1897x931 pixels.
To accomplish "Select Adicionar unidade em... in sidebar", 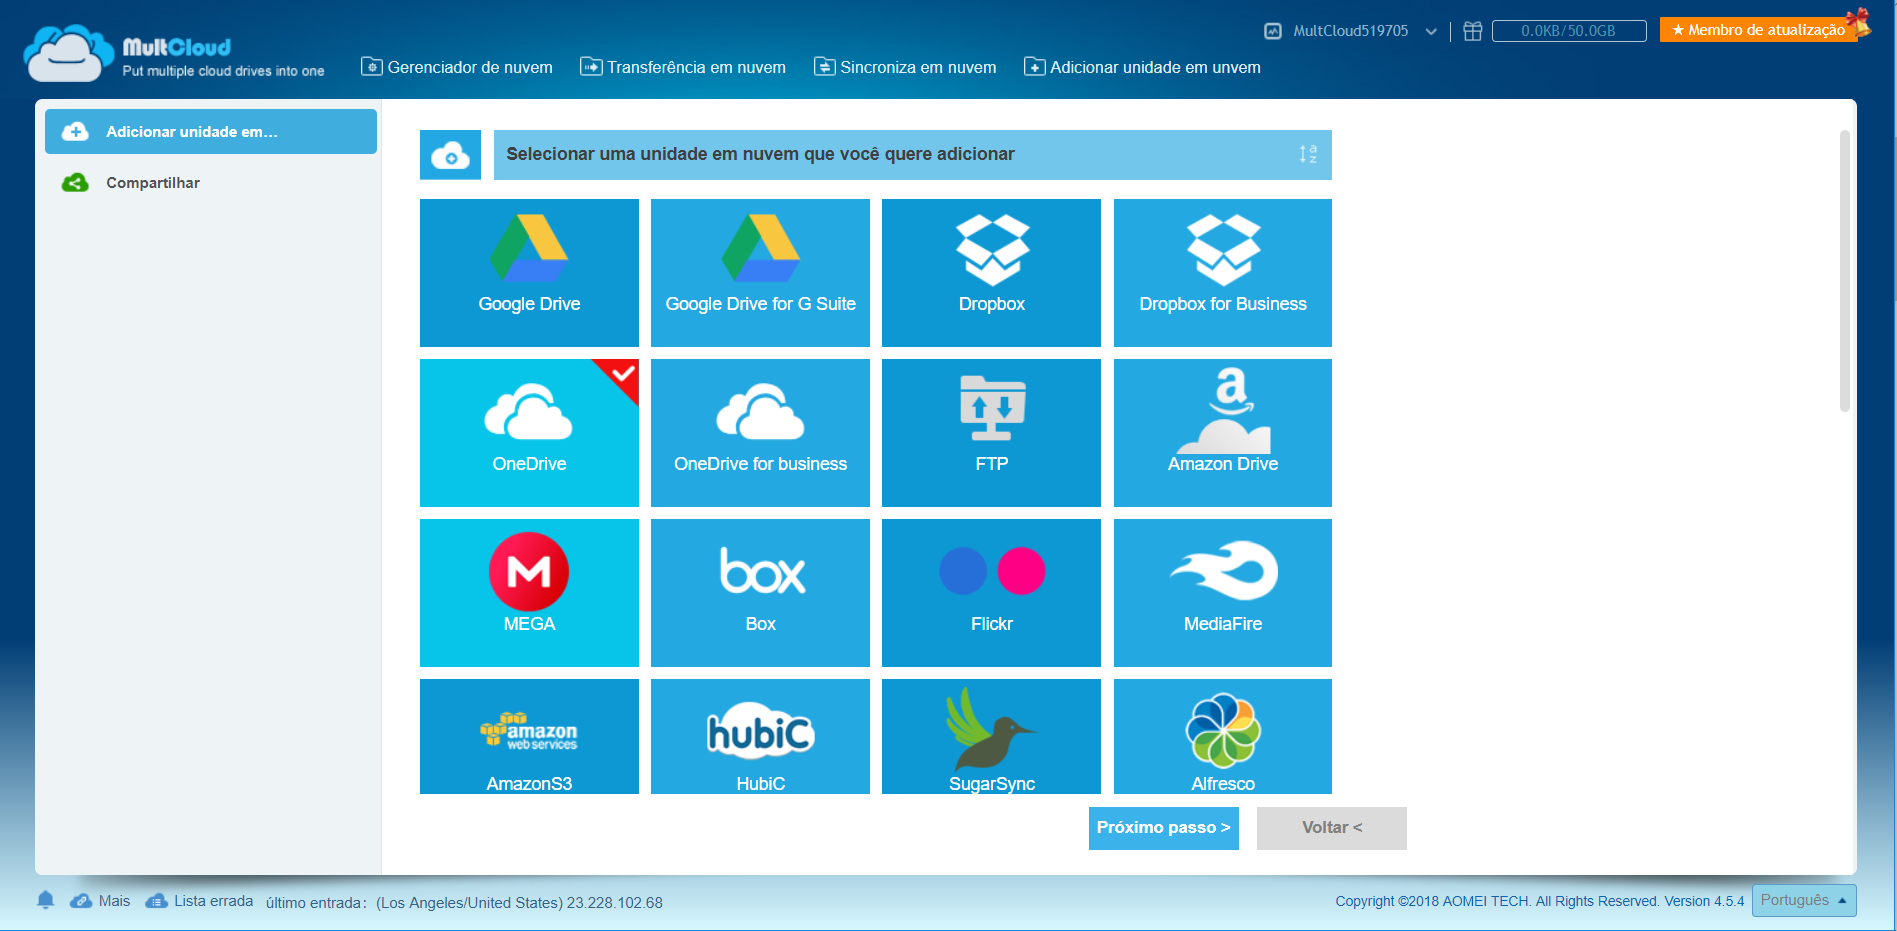I will point(211,131).
